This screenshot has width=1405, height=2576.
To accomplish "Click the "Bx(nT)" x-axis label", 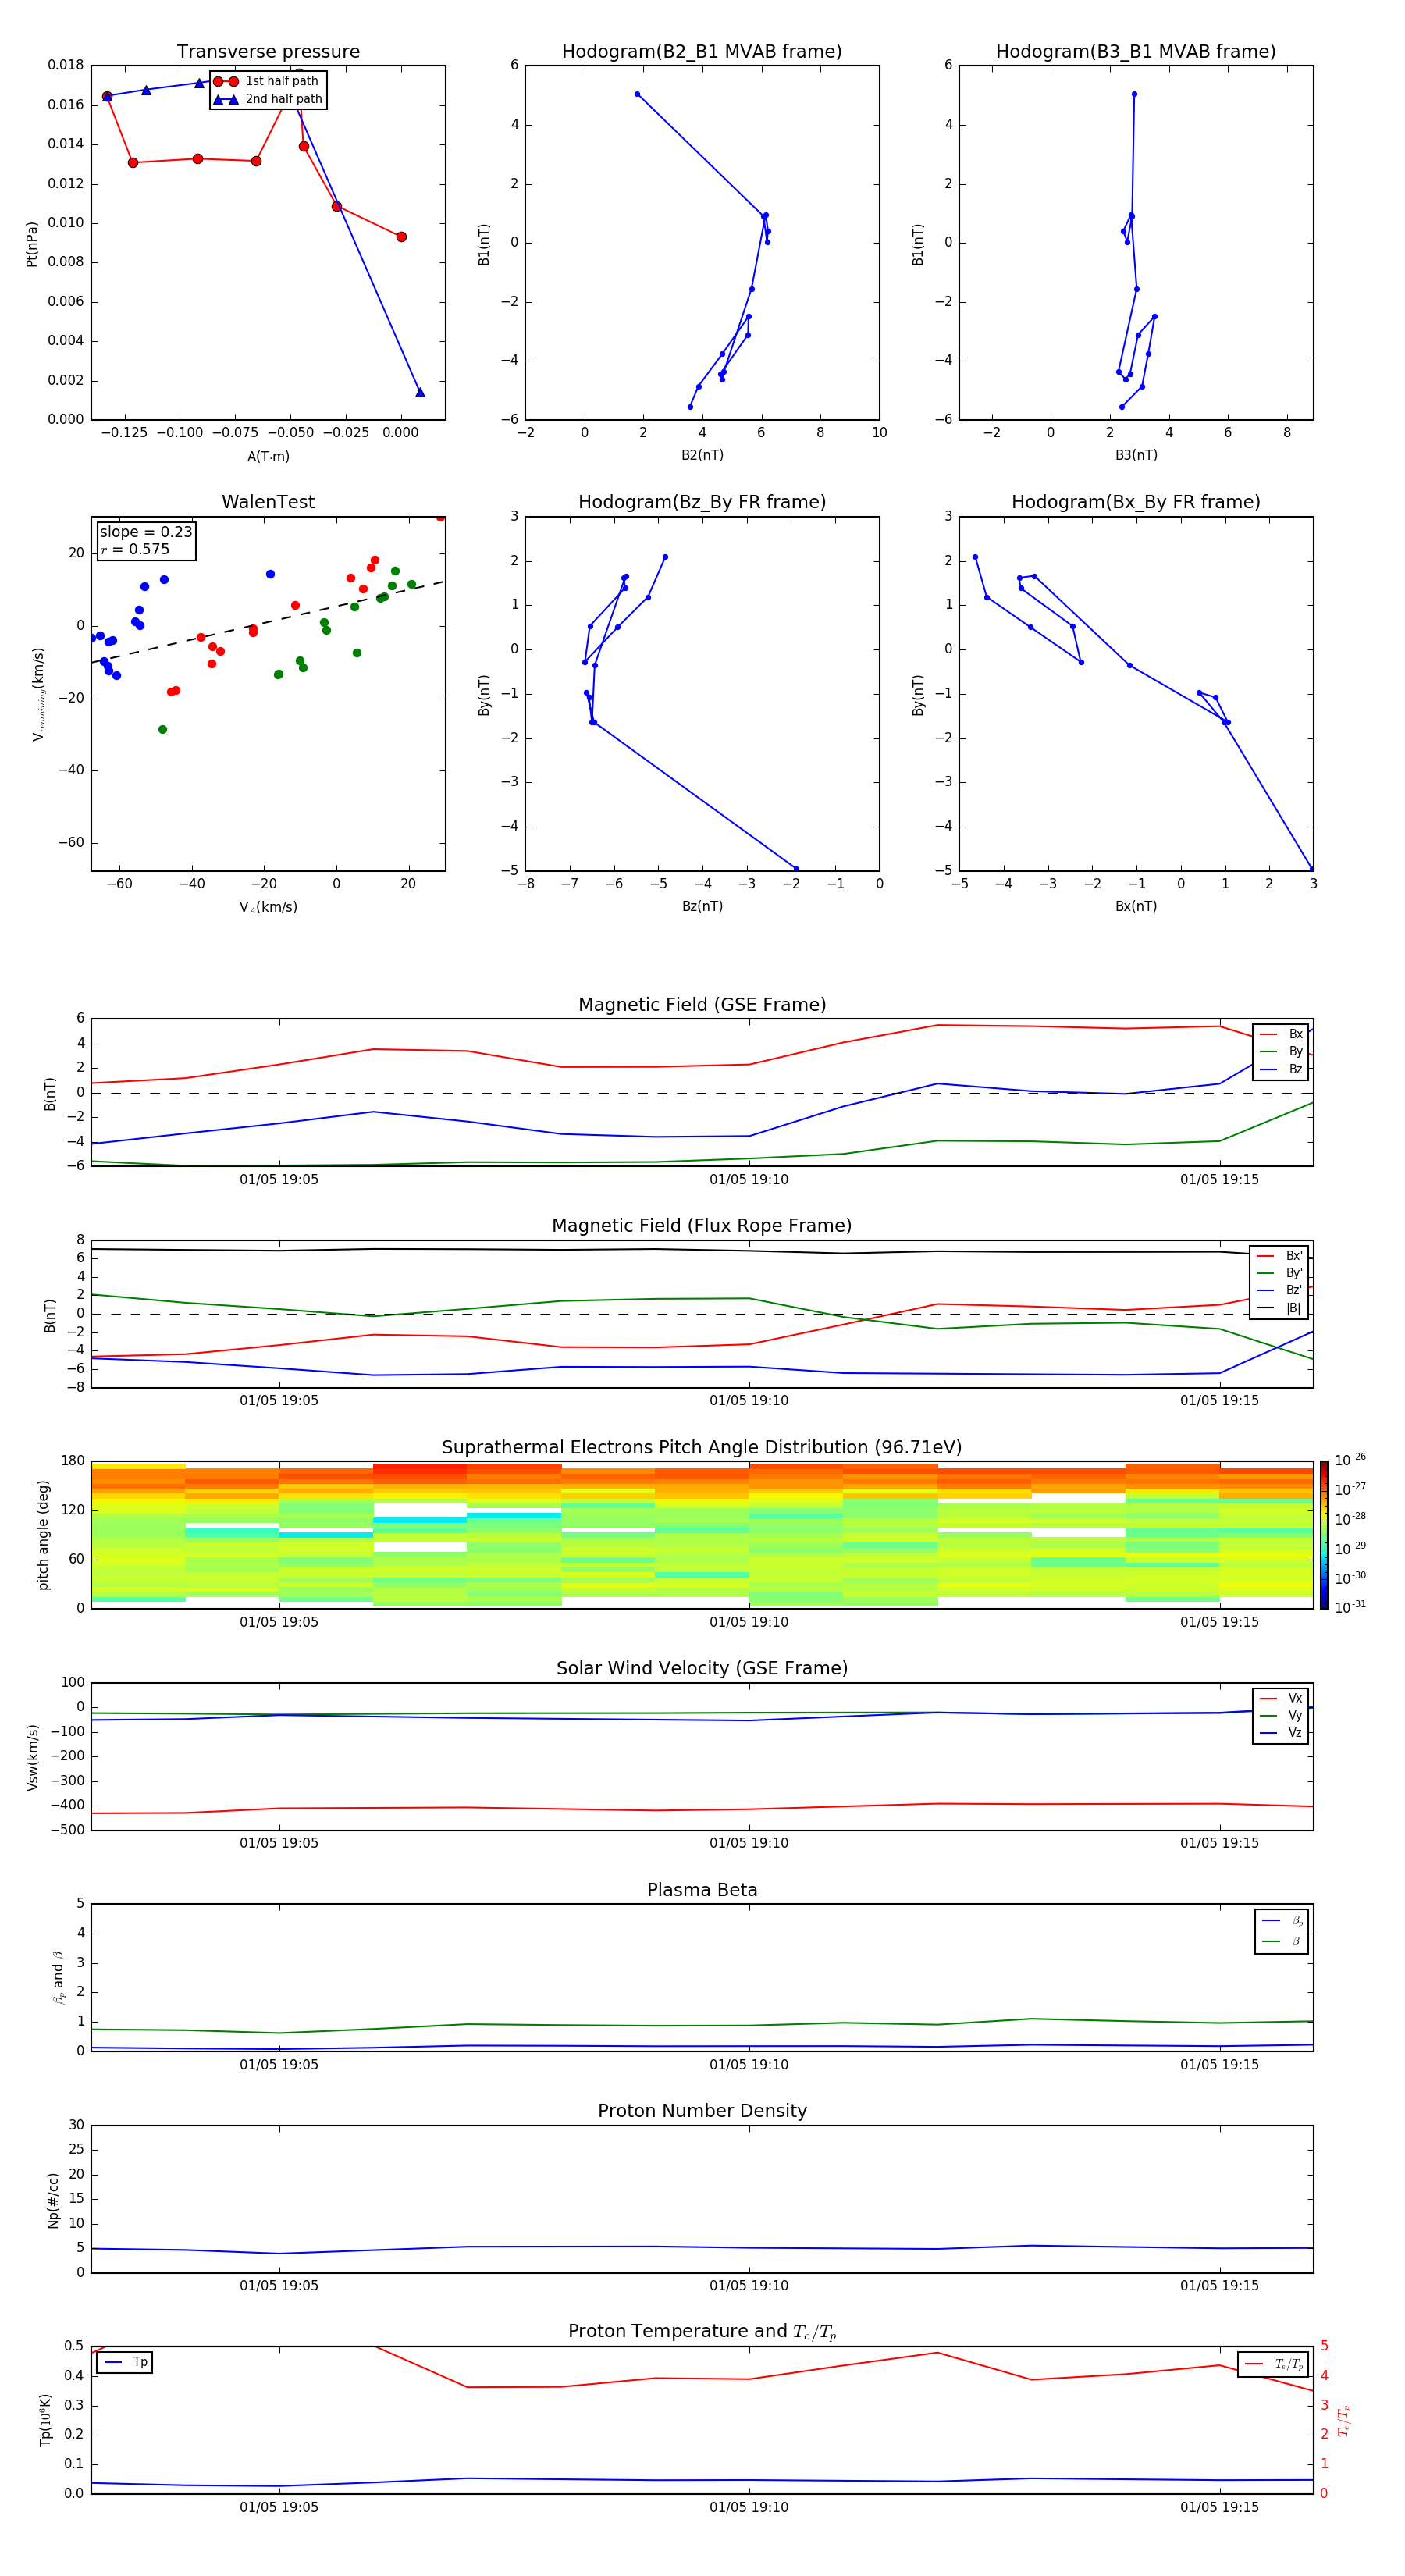I will point(1136,906).
